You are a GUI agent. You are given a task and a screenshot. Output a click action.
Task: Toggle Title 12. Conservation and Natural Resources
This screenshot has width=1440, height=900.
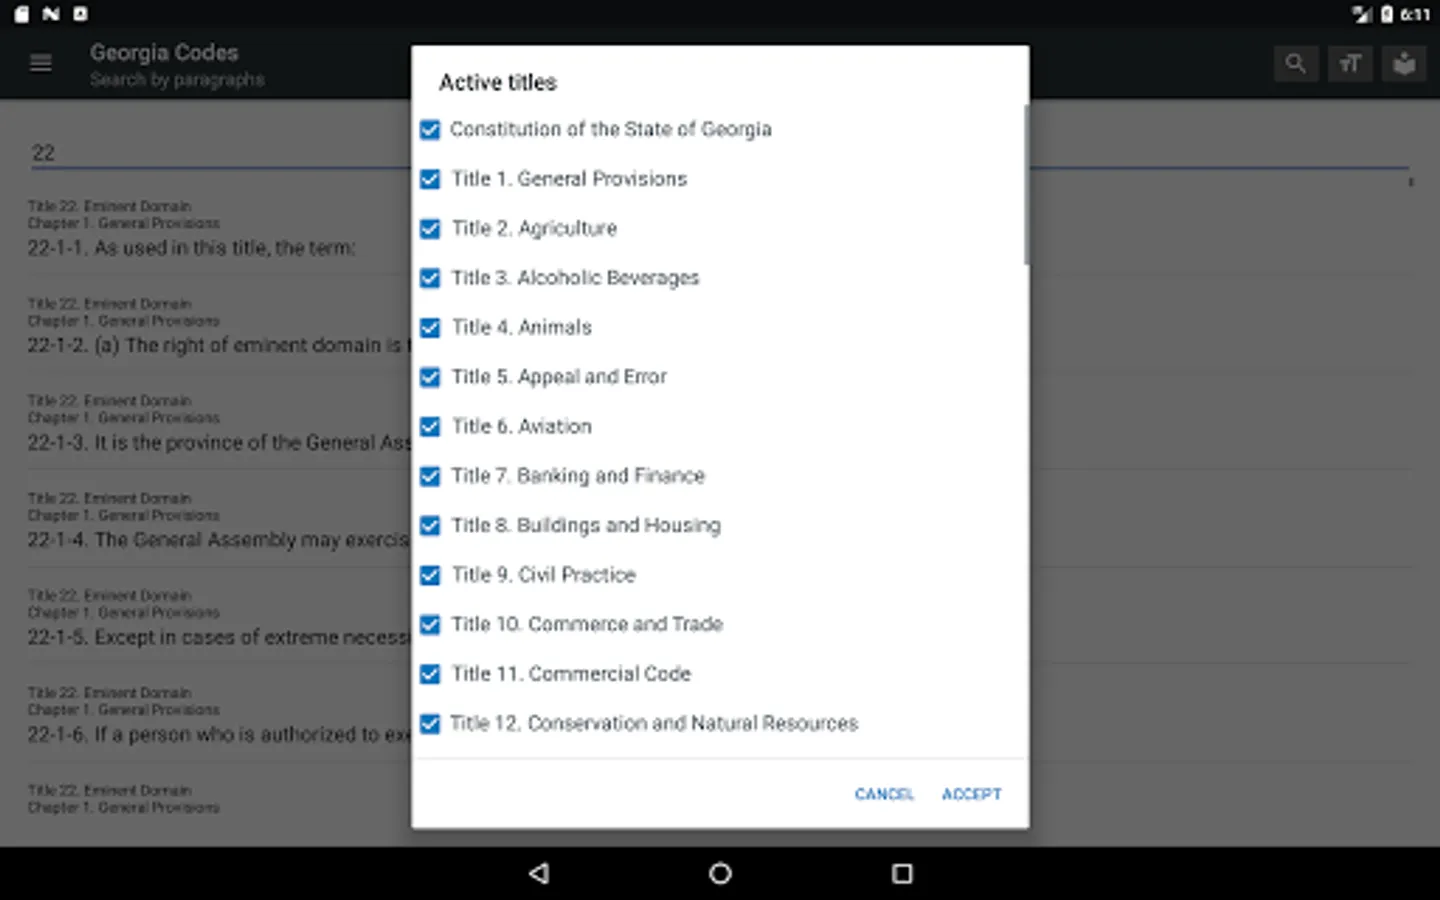point(430,724)
